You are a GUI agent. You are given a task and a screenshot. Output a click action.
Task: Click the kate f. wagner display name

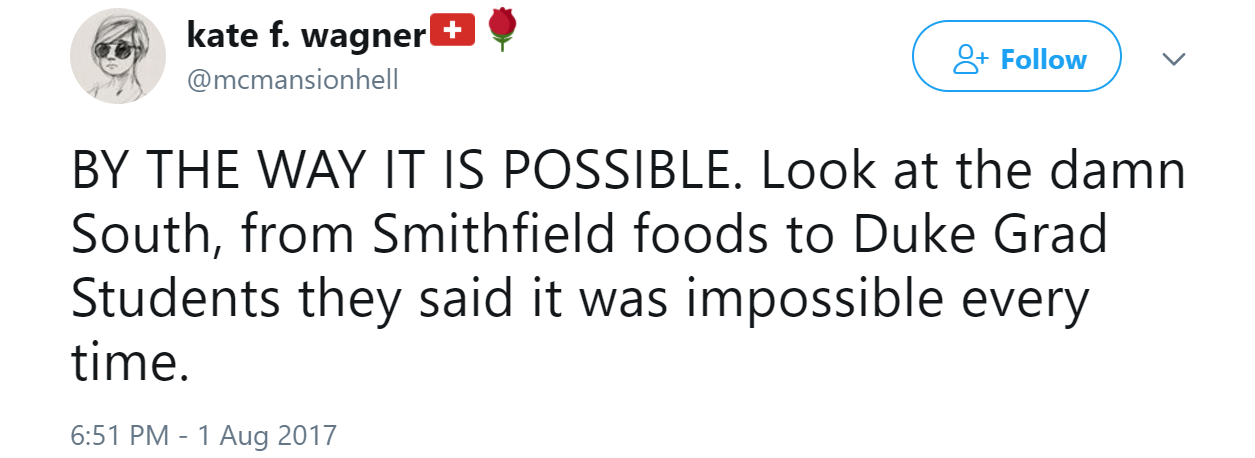click(x=306, y=35)
